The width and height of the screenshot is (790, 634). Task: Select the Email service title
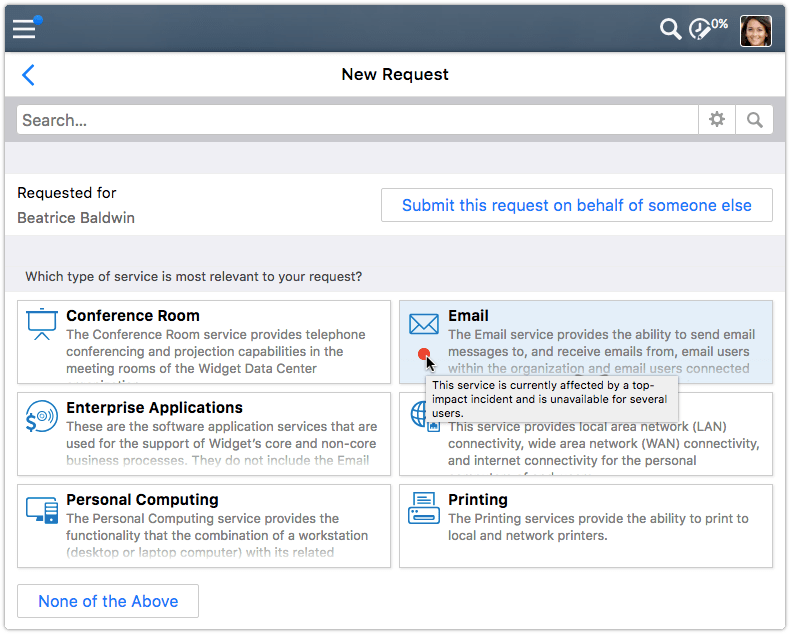tap(468, 315)
